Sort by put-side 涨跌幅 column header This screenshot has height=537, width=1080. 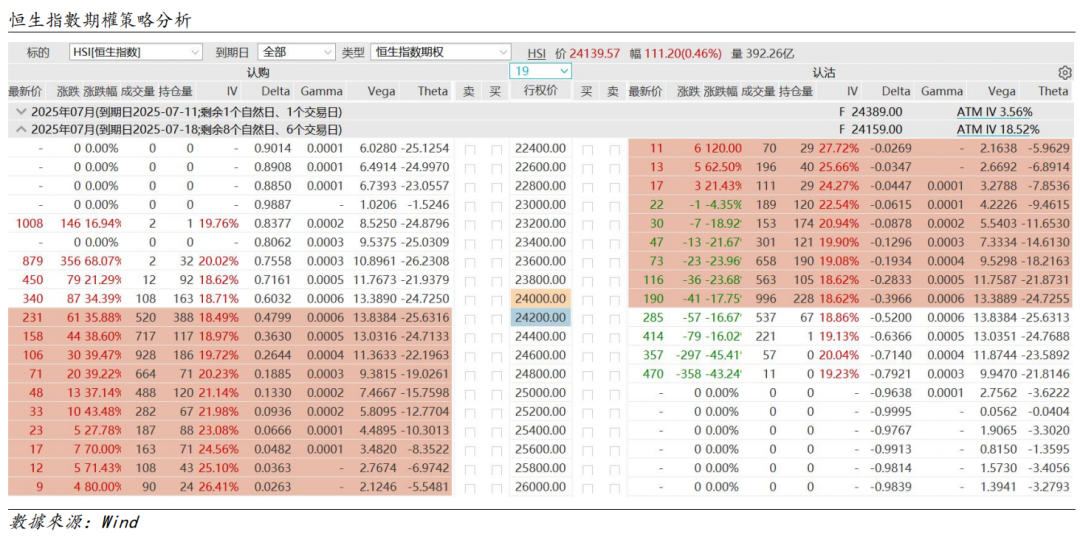click(x=721, y=91)
